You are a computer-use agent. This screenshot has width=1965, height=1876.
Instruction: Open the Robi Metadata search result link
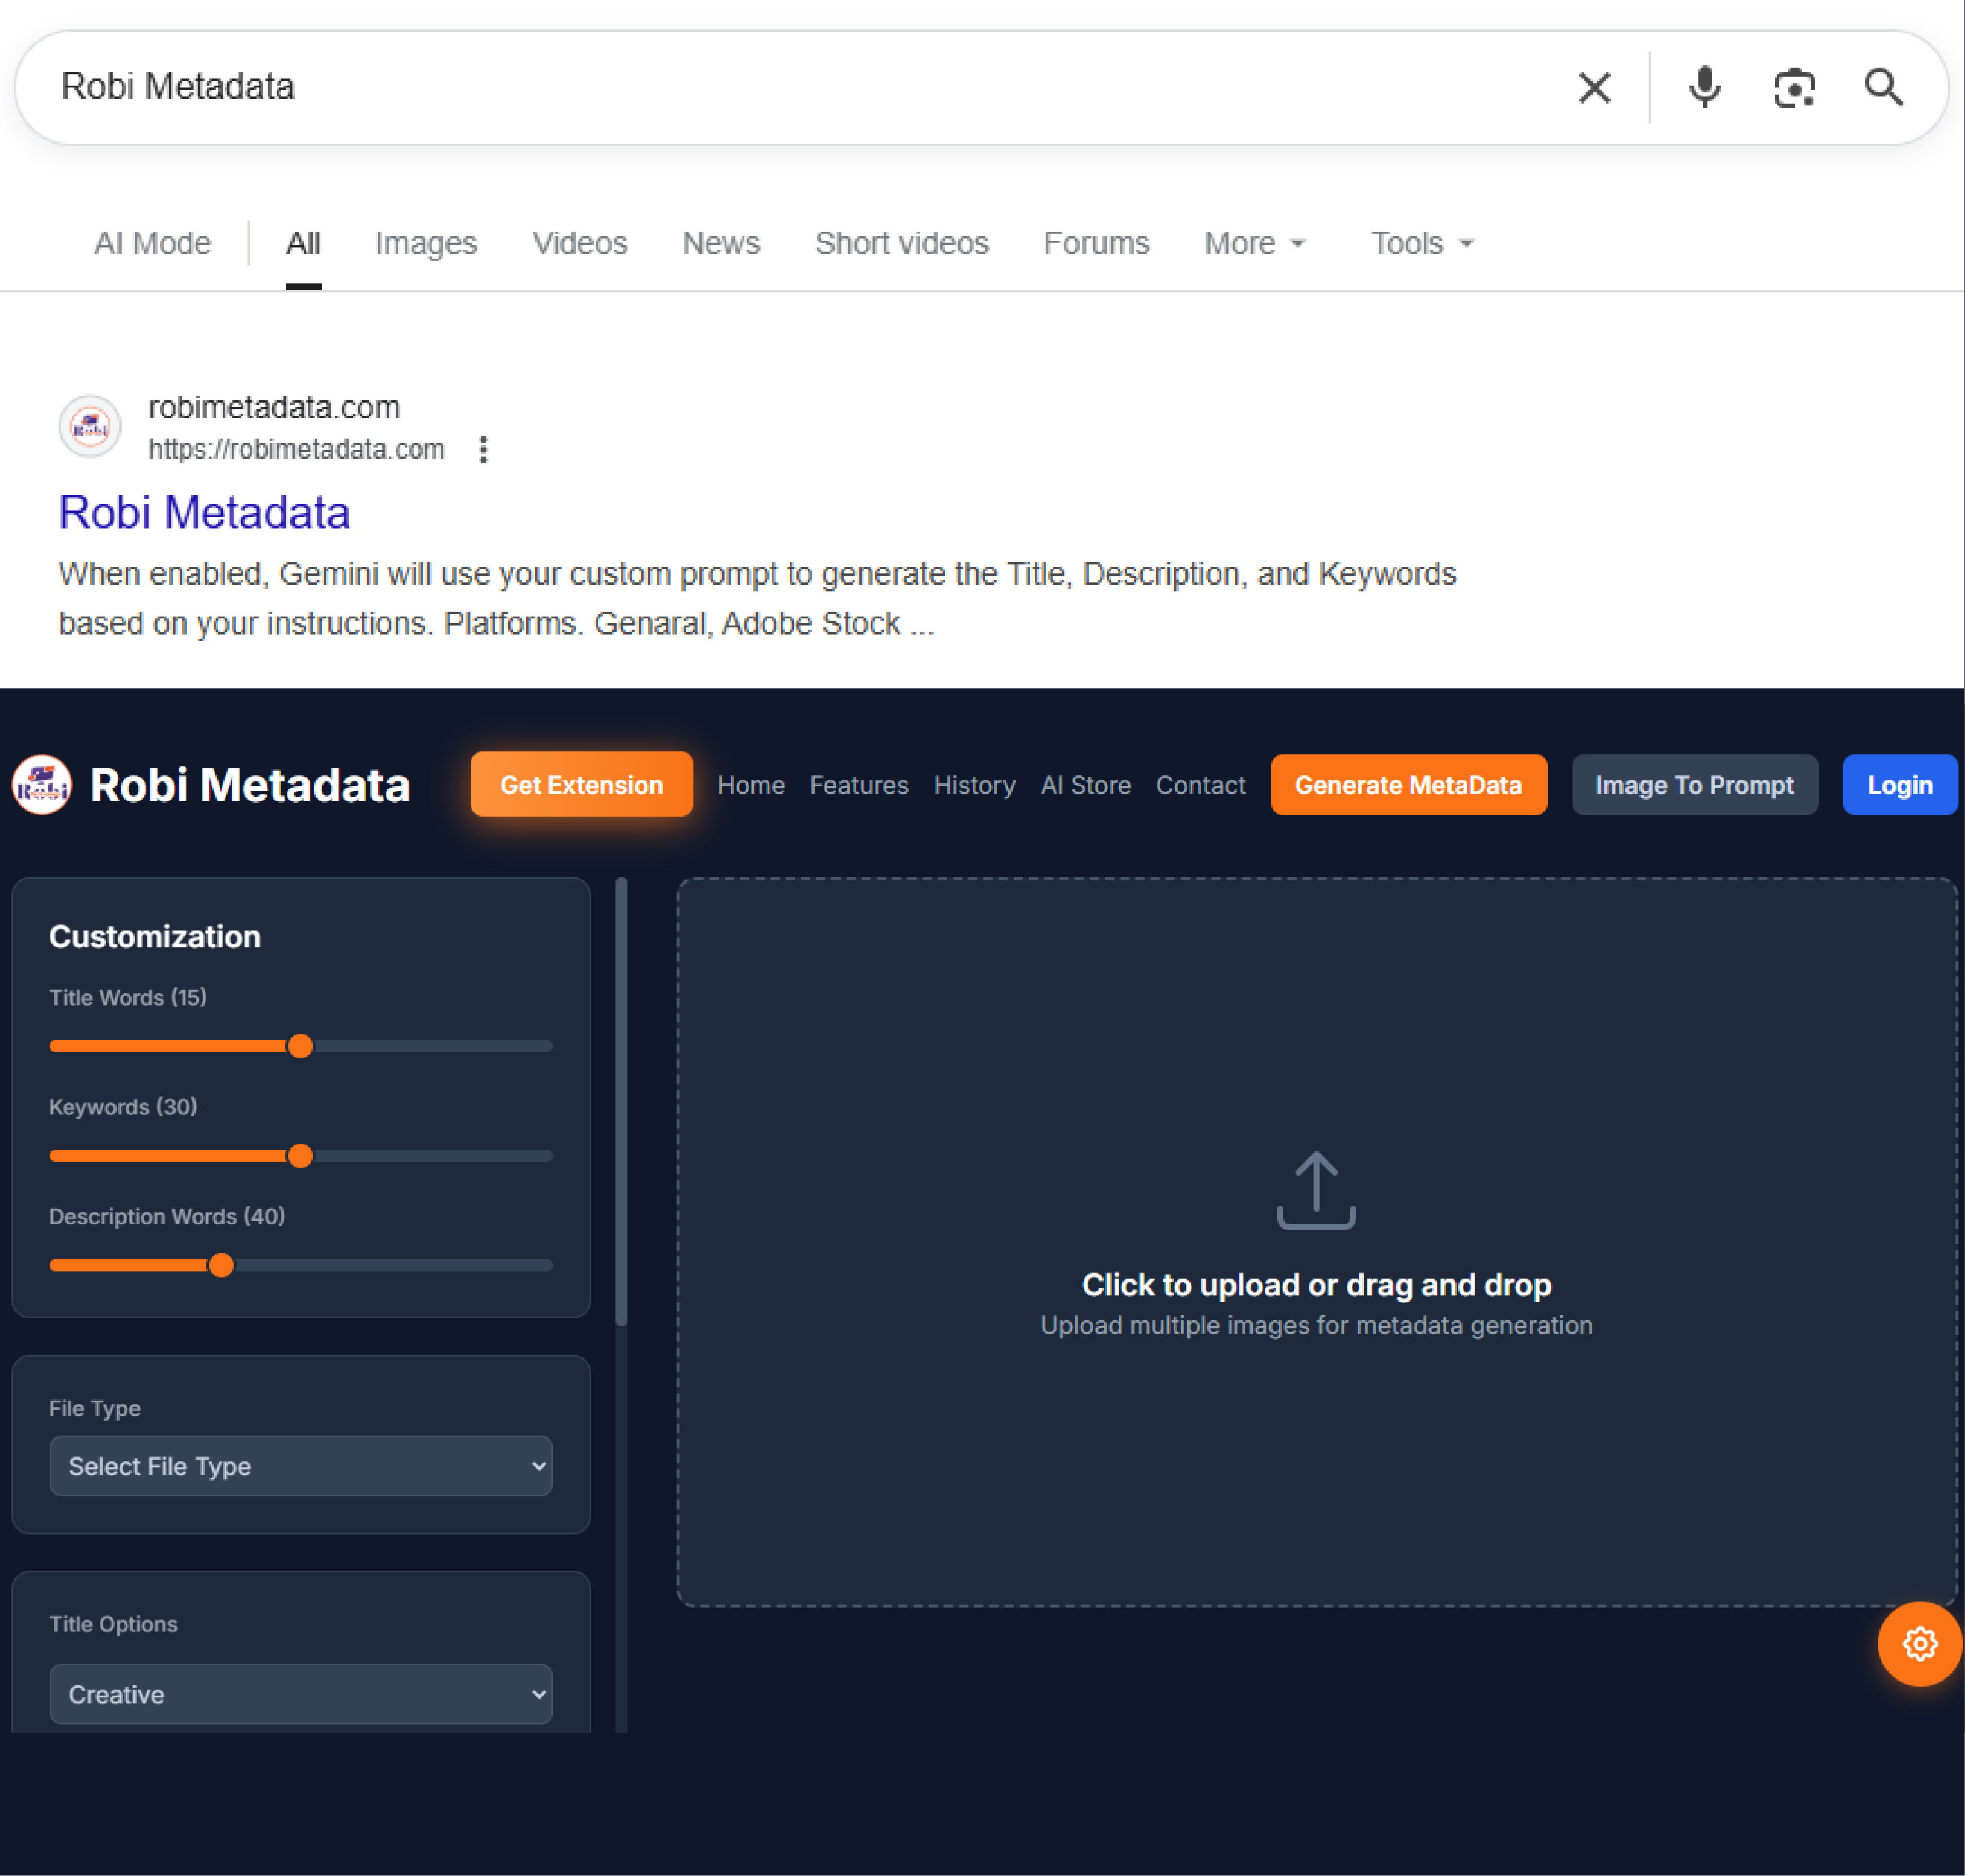pyautogui.click(x=204, y=513)
